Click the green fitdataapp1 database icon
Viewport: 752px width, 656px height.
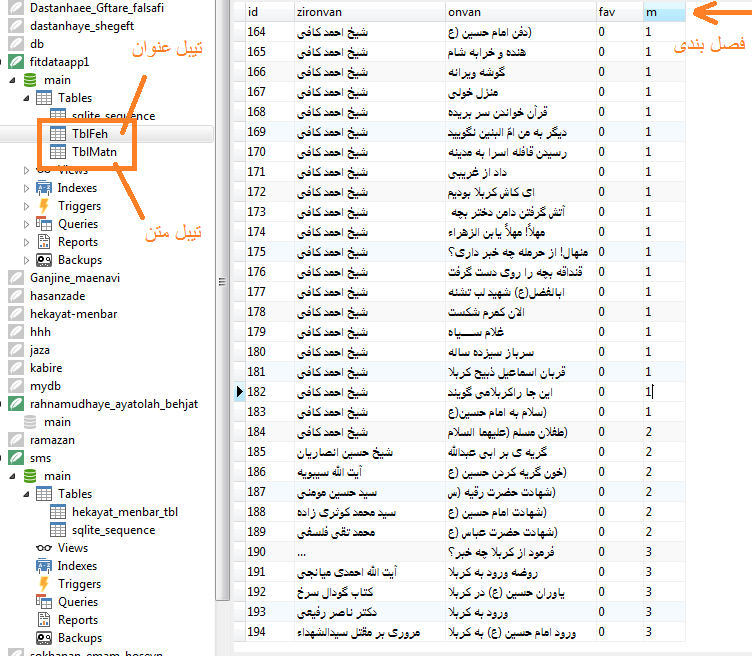click(x=15, y=62)
